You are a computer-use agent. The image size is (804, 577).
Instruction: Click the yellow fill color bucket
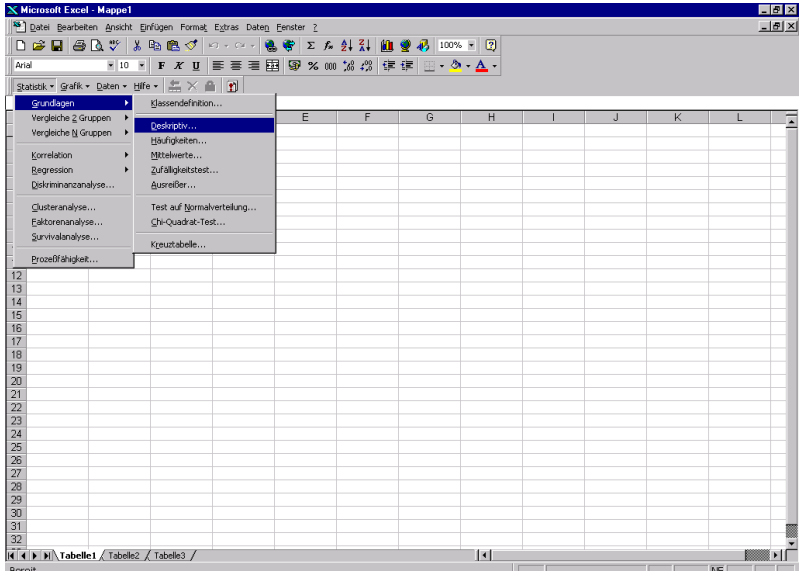(x=456, y=66)
